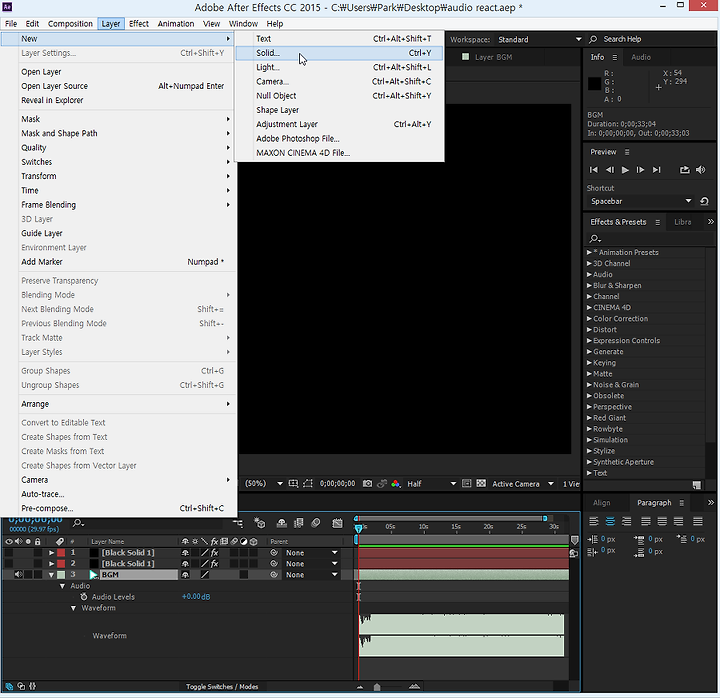
Task: Jump to last frame in Preview panel
Action: (657, 170)
